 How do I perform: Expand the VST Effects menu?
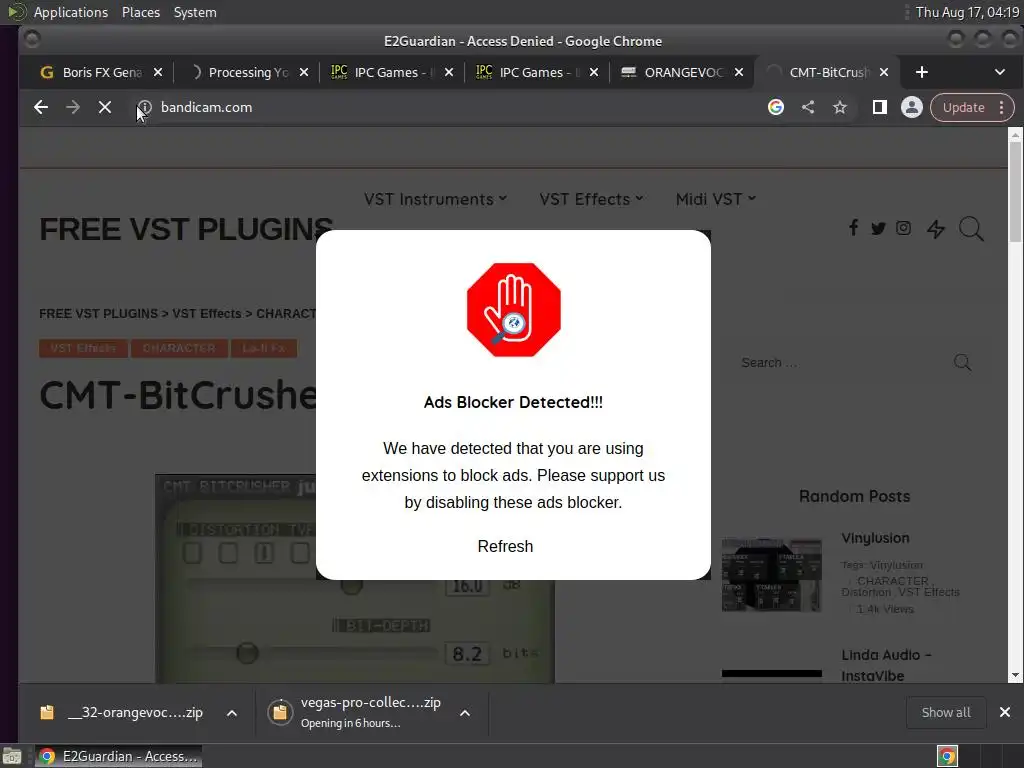[591, 199]
